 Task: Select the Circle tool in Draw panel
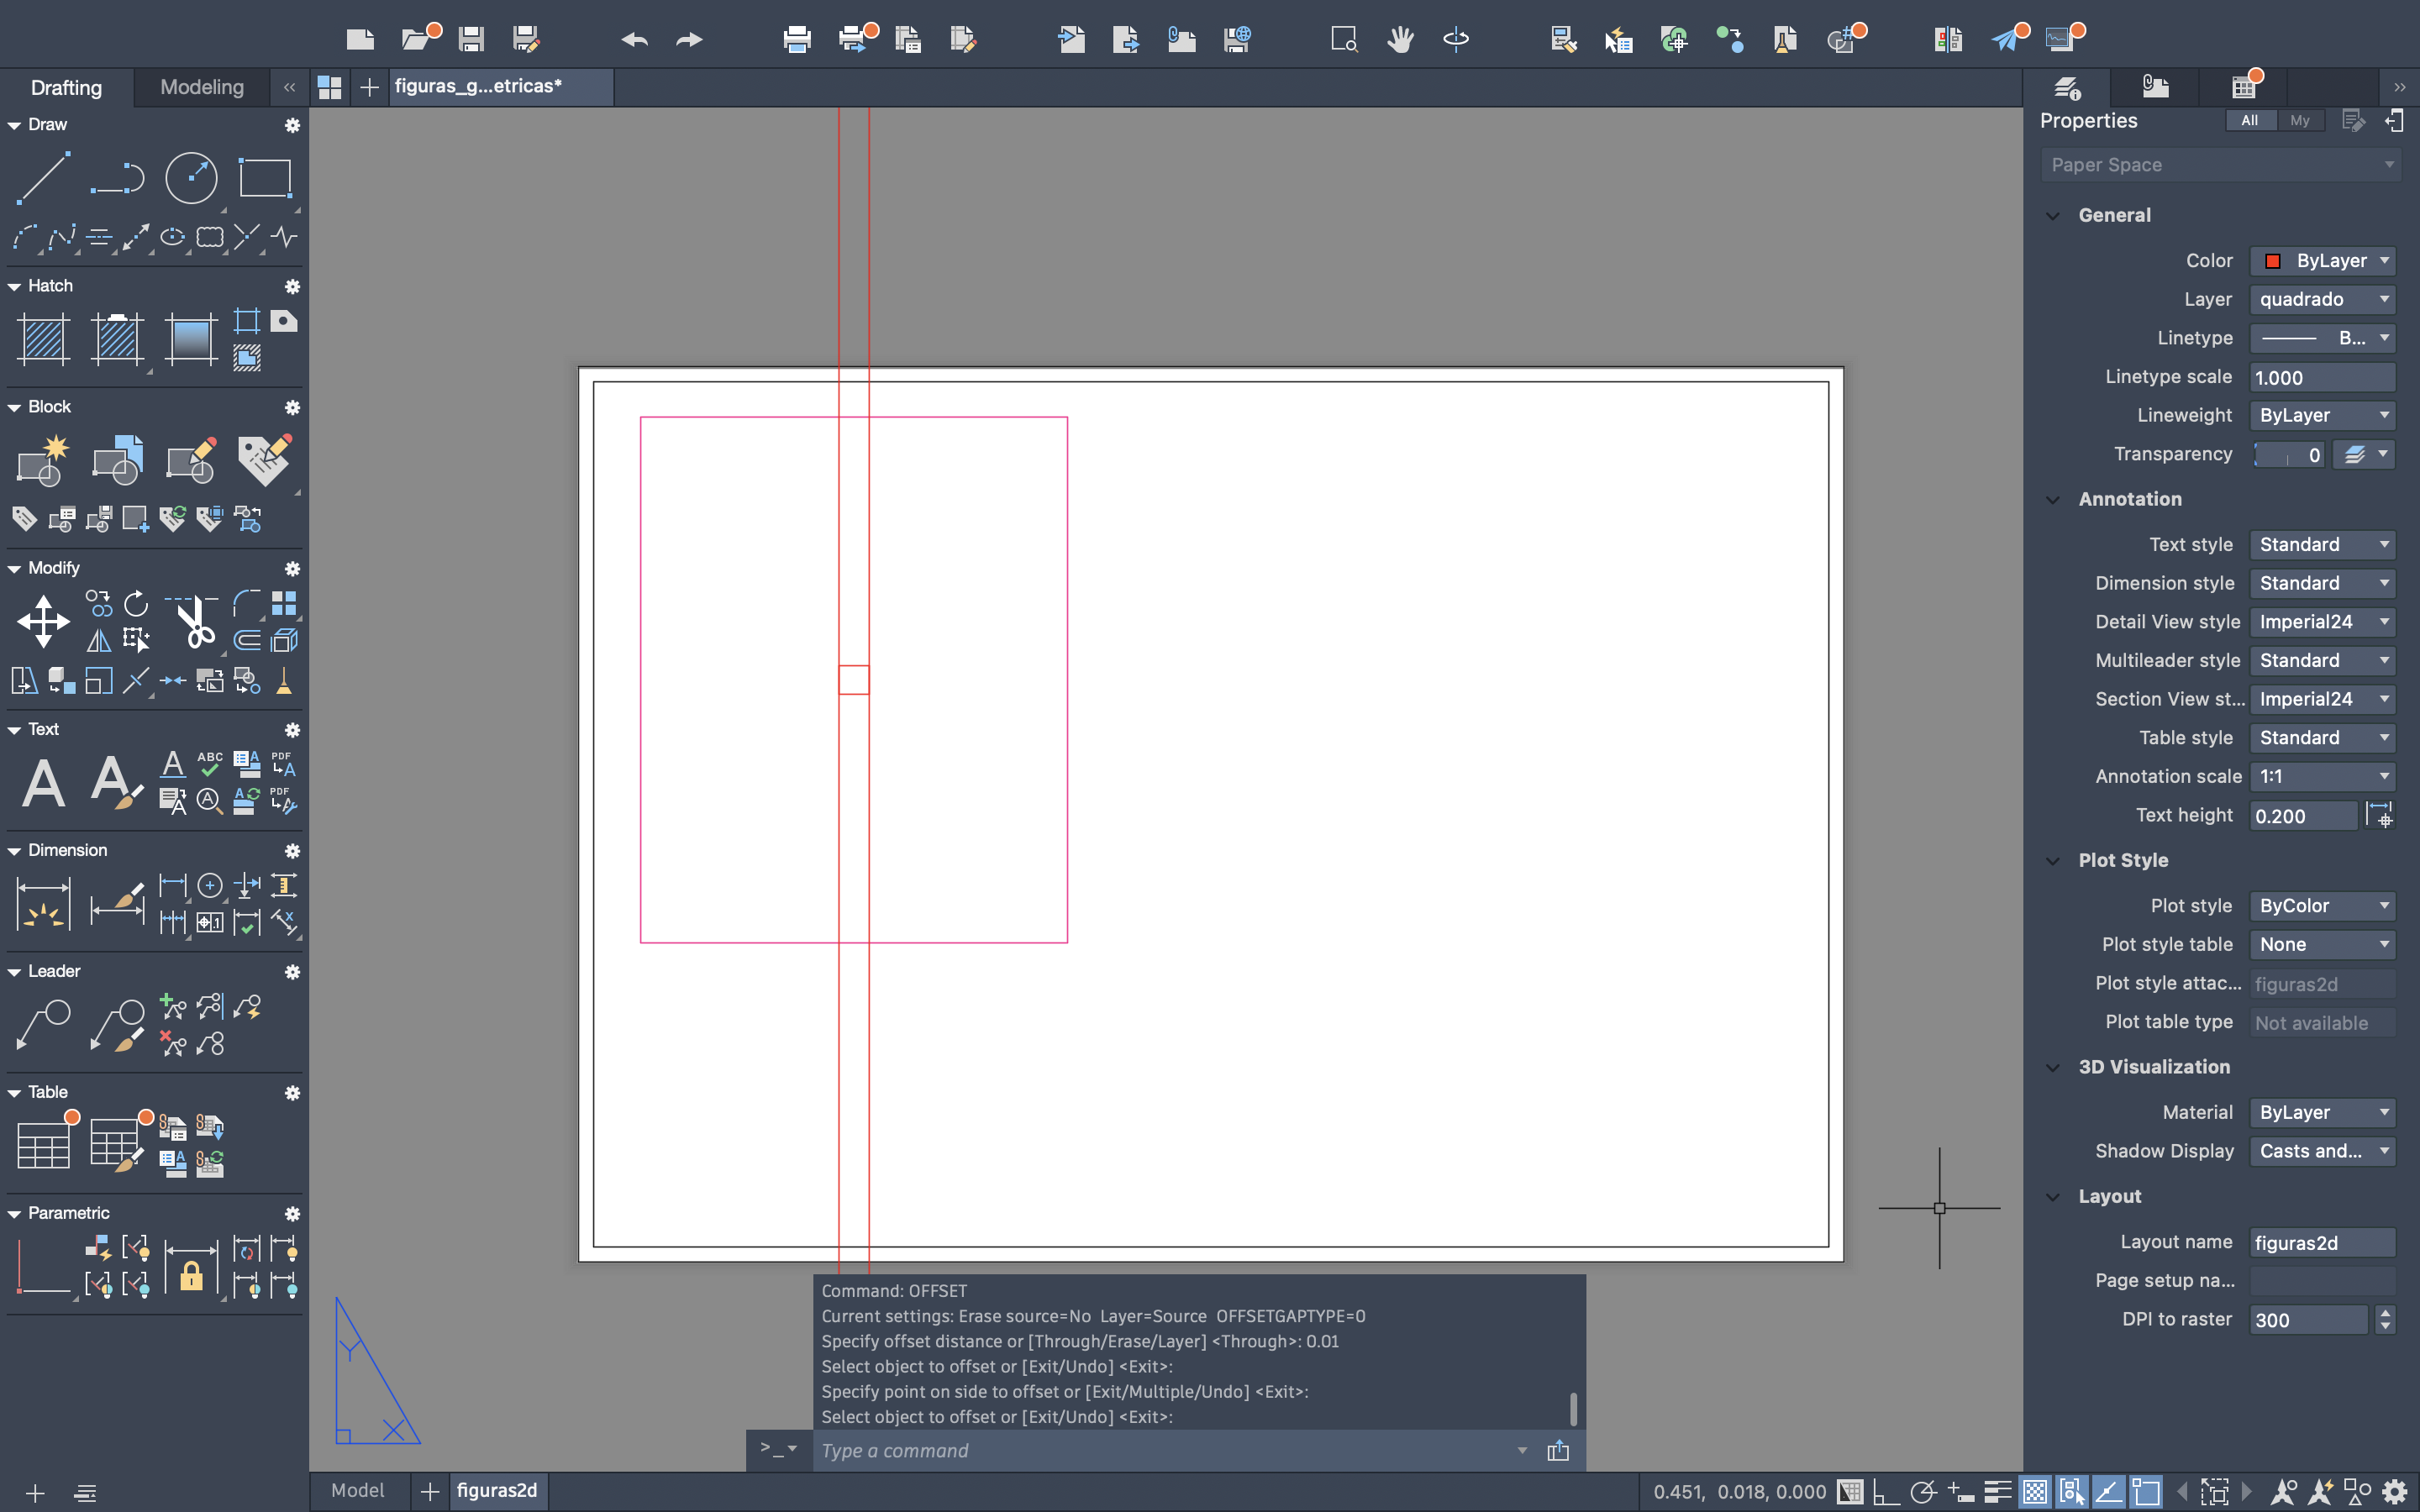click(x=191, y=178)
